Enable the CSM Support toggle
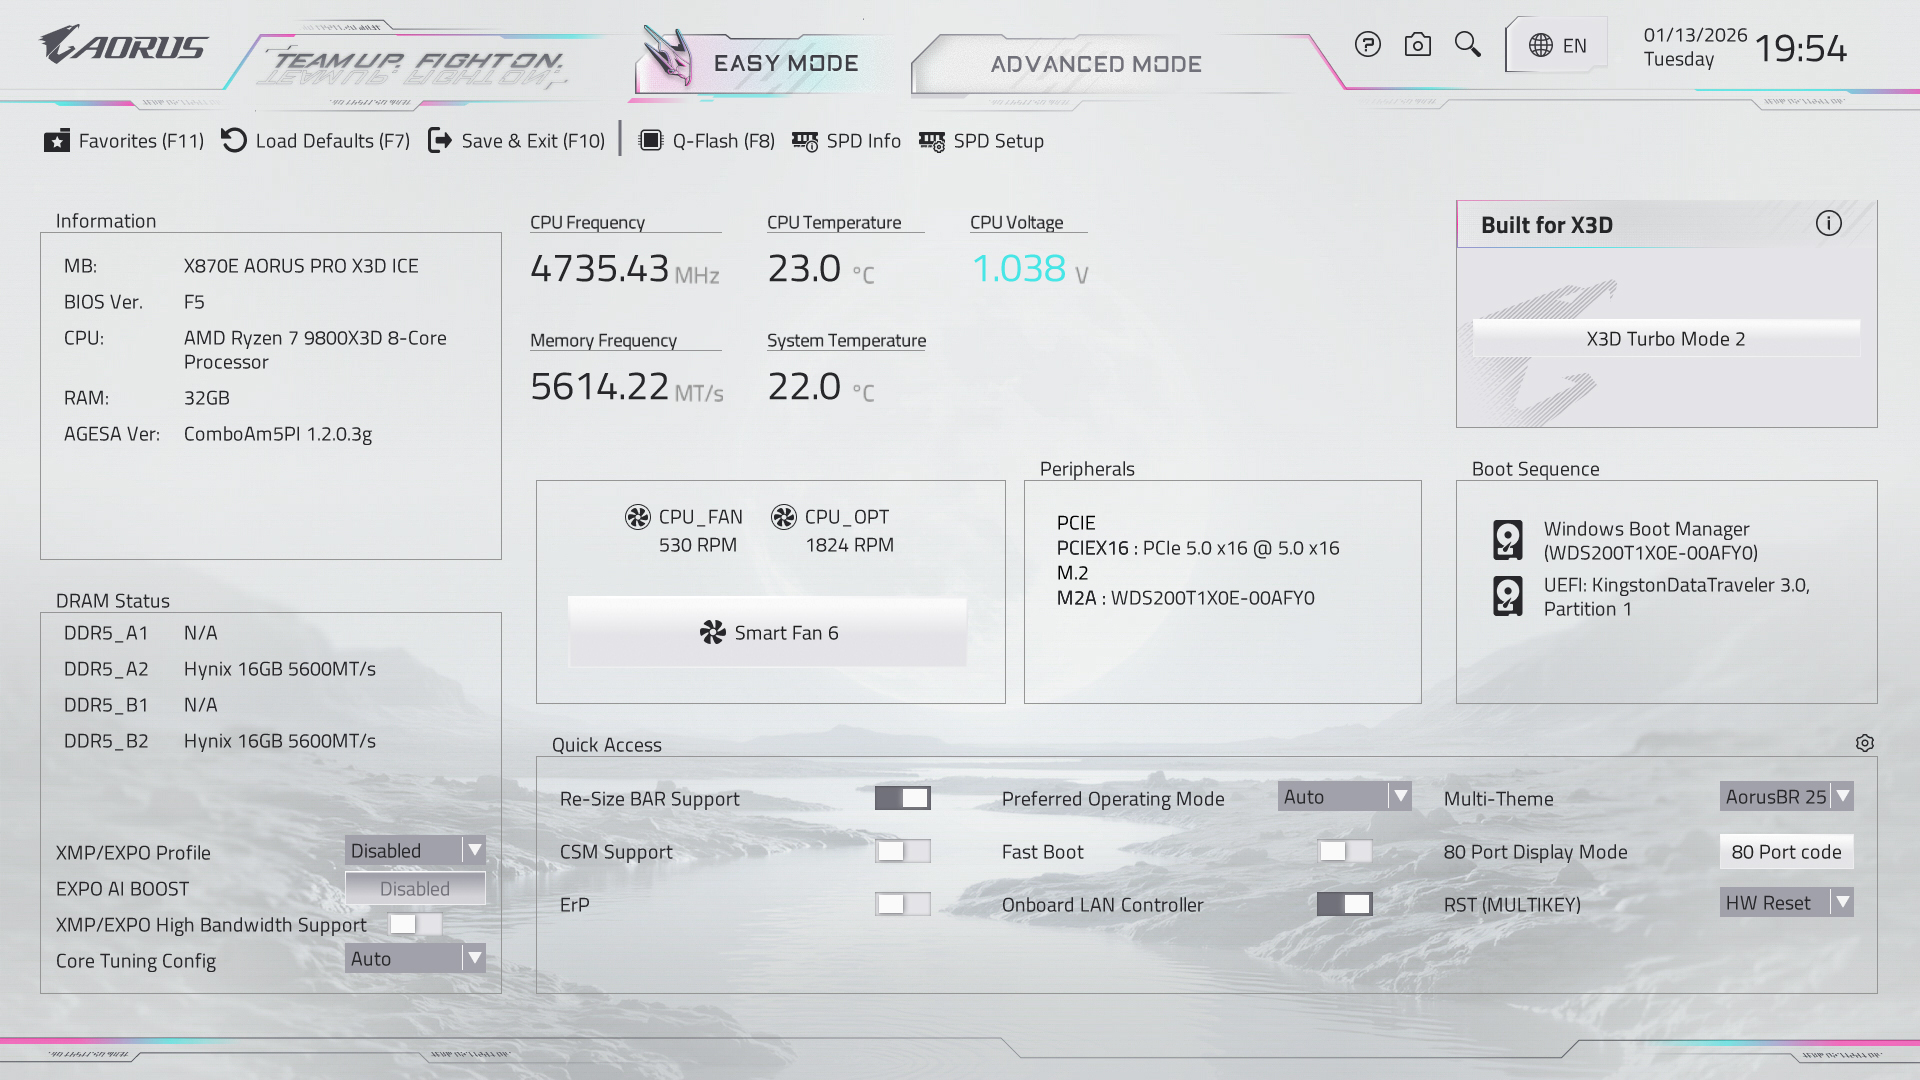1920x1080 pixels. tap(902, 851)
